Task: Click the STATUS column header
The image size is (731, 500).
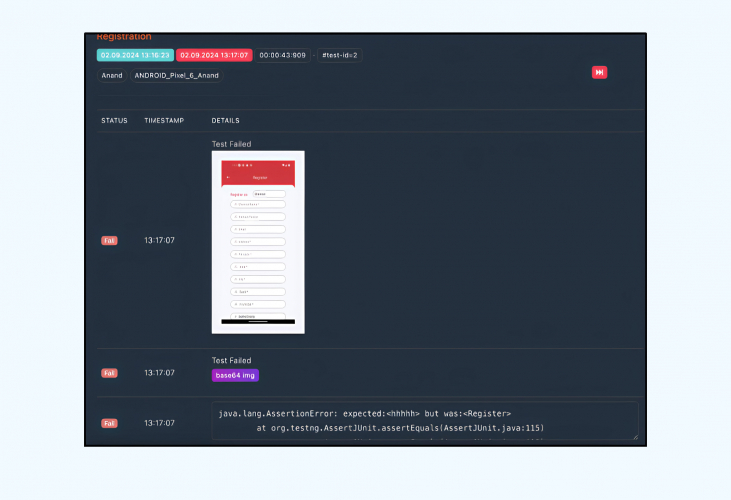Action: tap(114, 121)
